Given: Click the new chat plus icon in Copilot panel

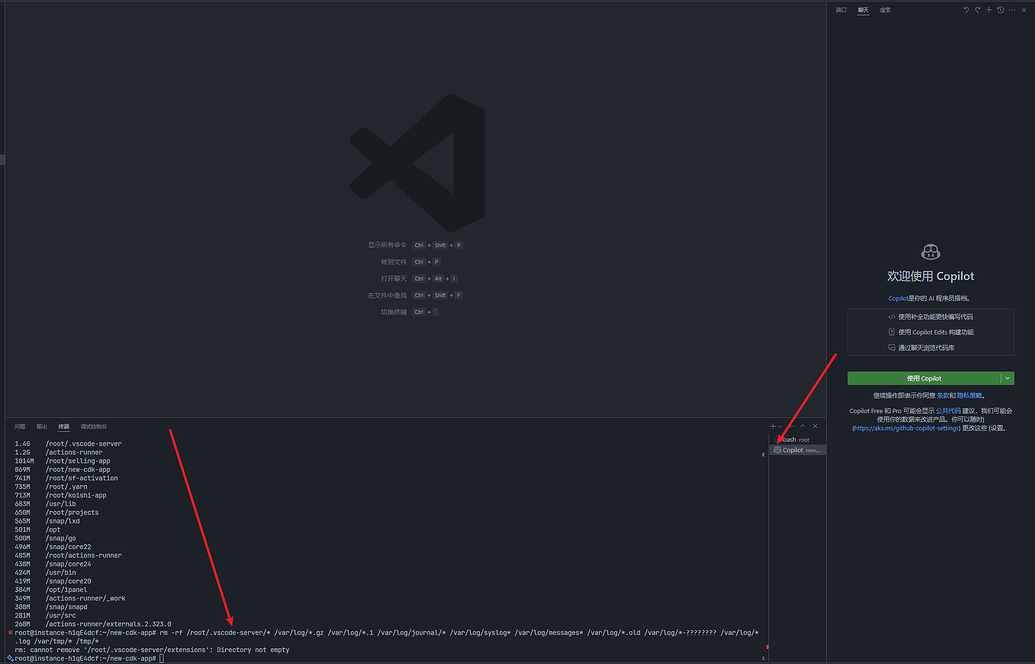Looking at the screenshot, I should [989, 10].
